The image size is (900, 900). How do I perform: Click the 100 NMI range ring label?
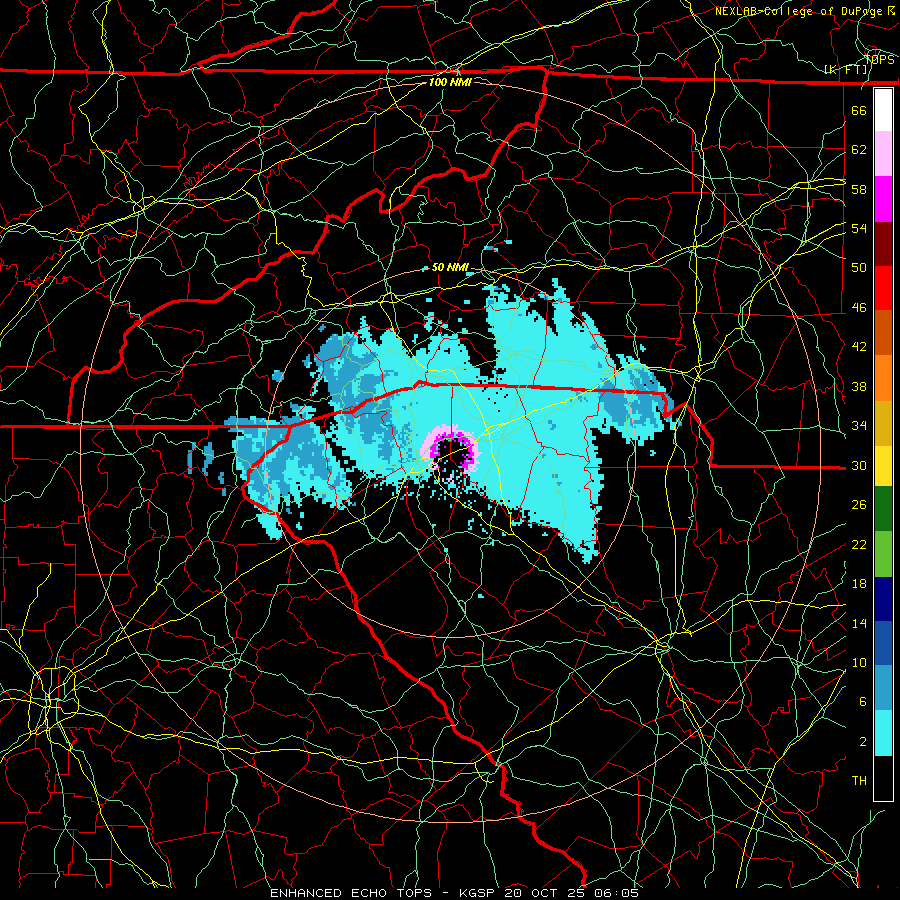click(450, 82)
